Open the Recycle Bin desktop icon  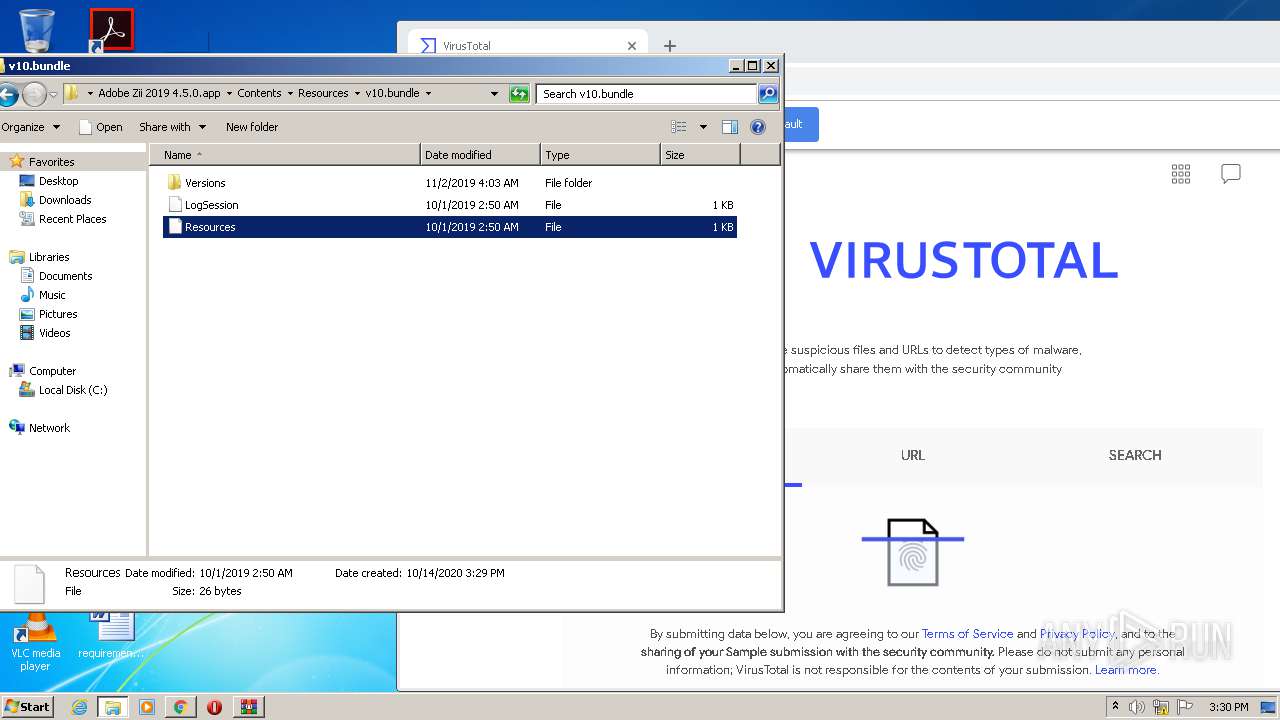[x=37, y=30]
